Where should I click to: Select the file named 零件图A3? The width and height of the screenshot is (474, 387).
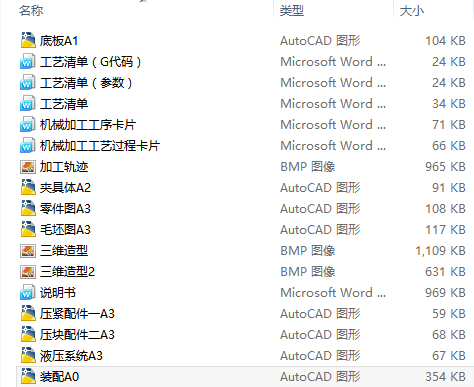65,209
